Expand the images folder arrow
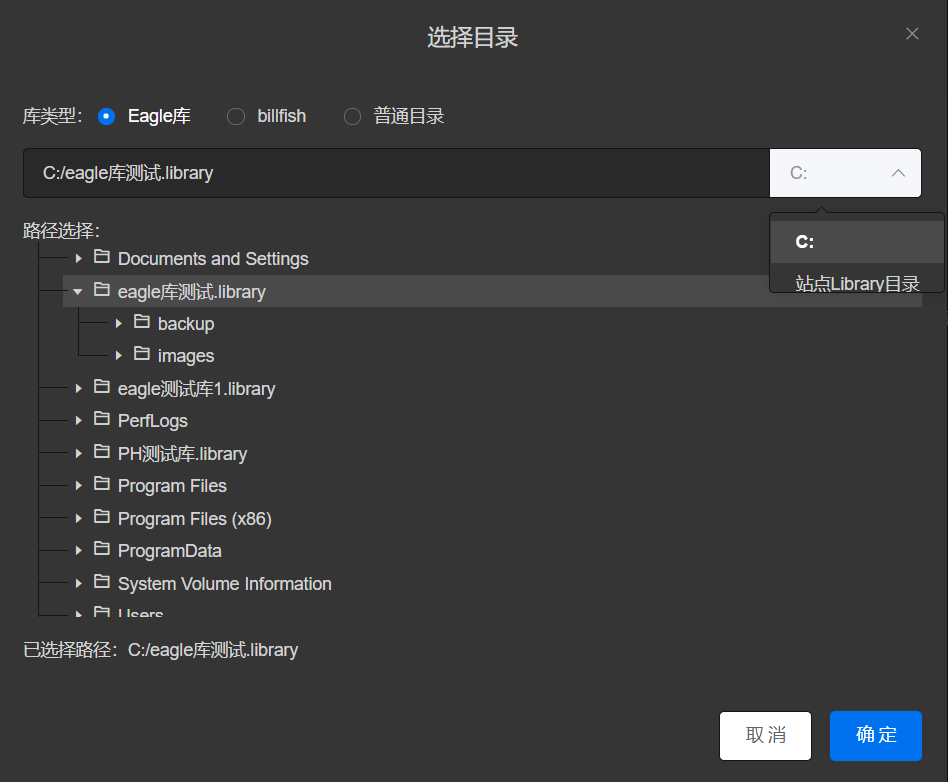The width and height of the screenshot is (948, 782). point(118,356)
